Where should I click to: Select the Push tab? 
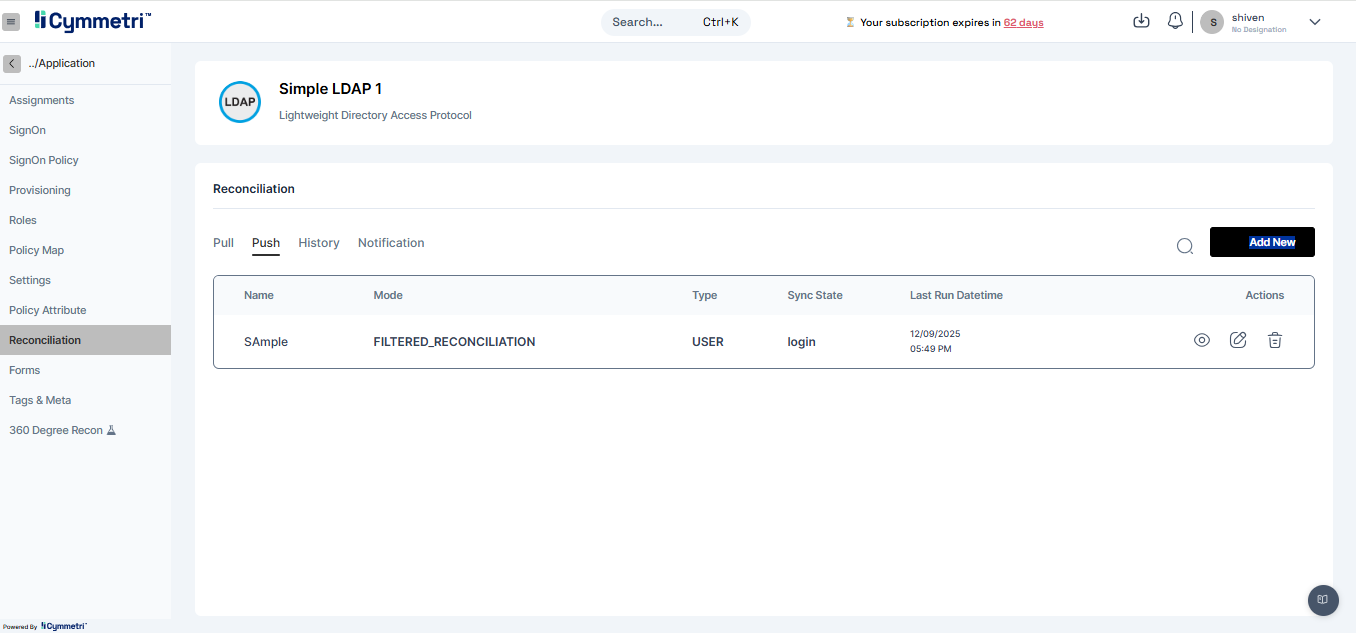pos(266,243)
